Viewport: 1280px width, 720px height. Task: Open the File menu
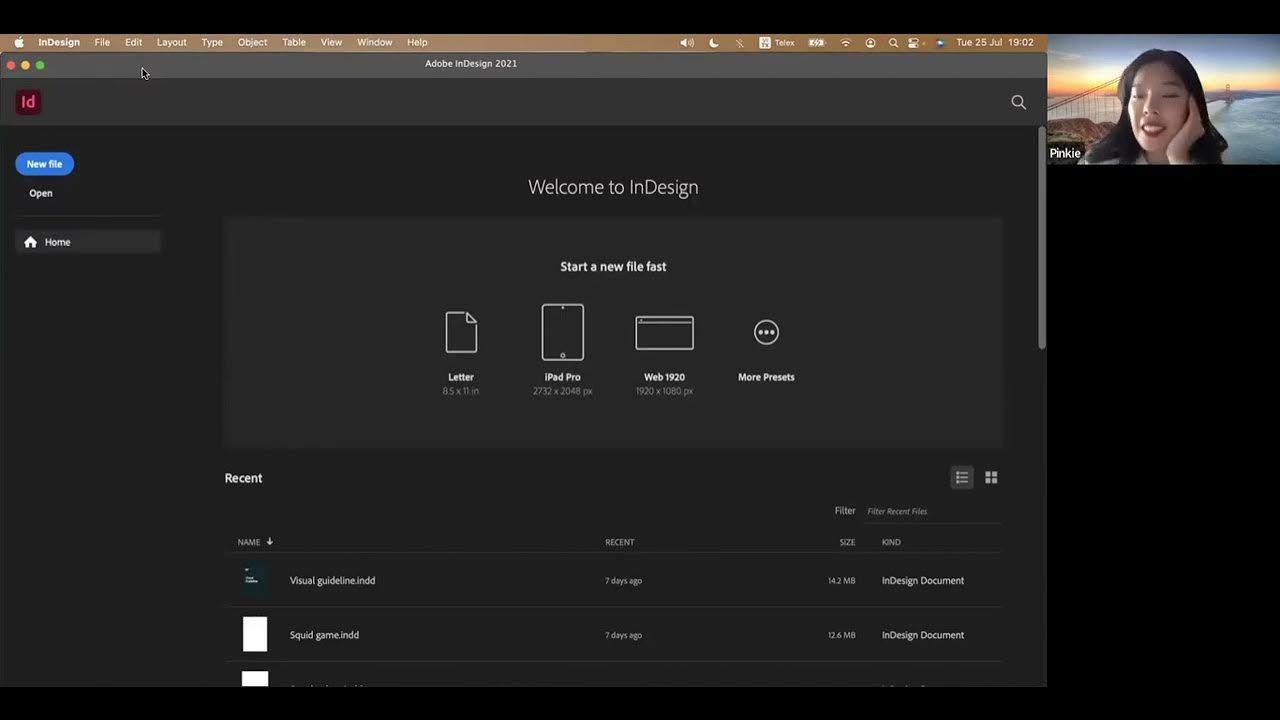(102, 42)
